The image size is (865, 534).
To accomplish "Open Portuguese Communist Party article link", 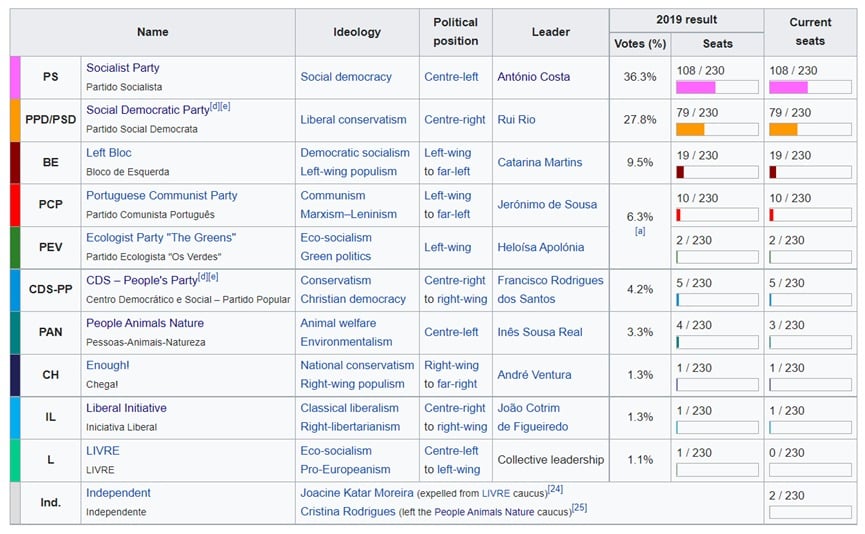I will pos(162,195).
